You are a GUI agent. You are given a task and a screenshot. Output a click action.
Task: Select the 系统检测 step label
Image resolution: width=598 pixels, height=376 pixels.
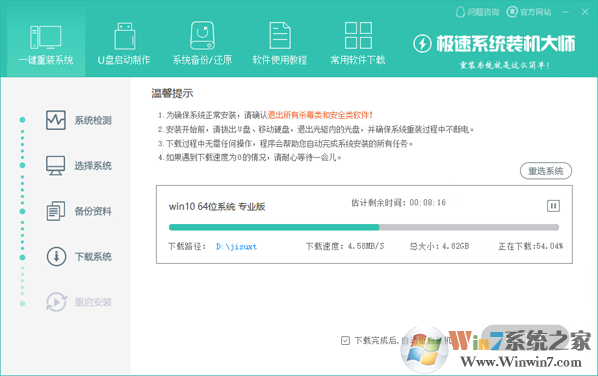[x=93, y=121]
